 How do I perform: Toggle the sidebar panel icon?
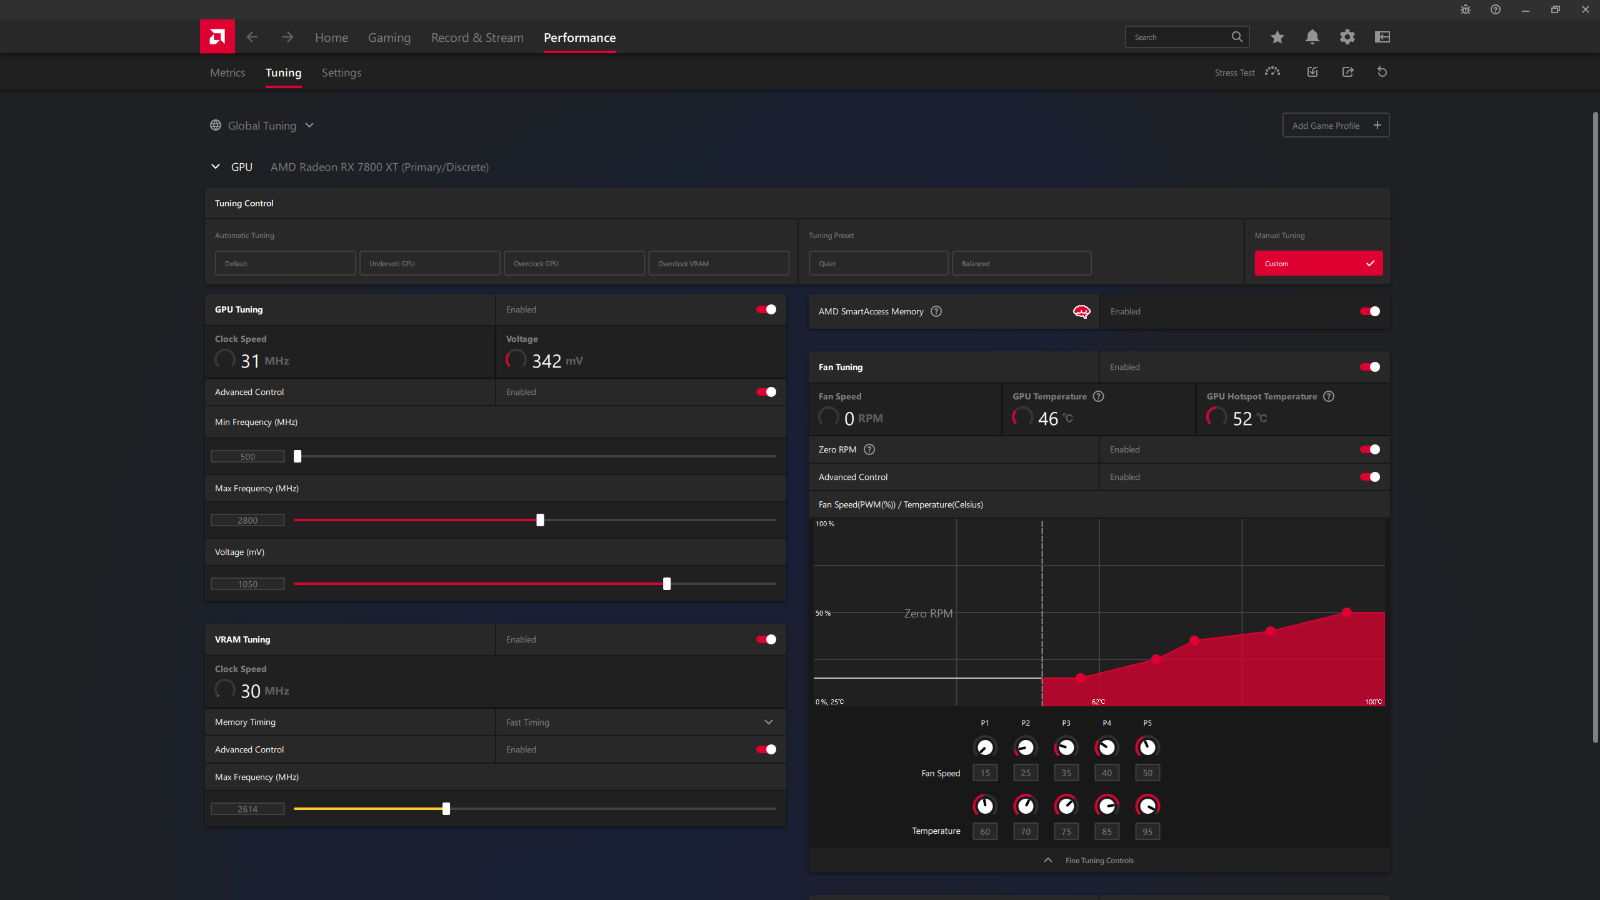(x=1382, y=37)
